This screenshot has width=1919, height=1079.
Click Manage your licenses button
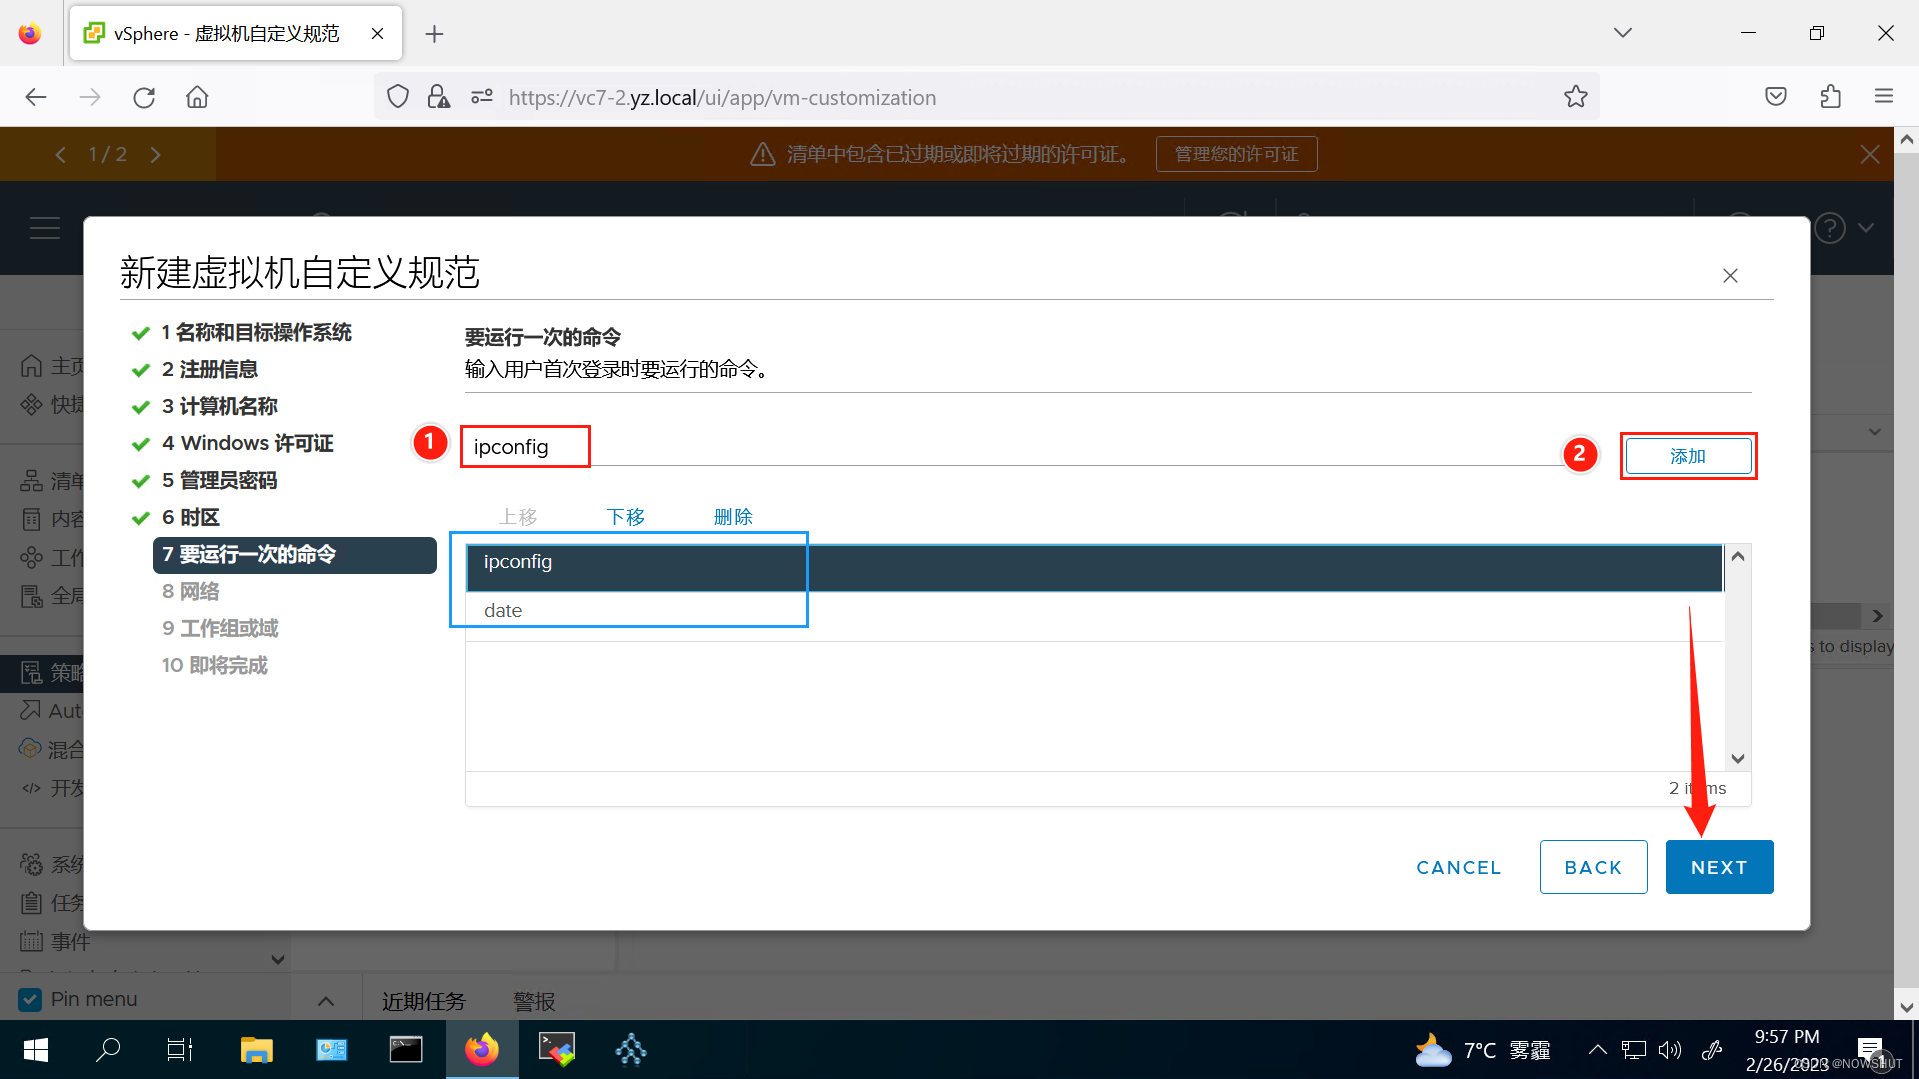[x=1236, y=154]
